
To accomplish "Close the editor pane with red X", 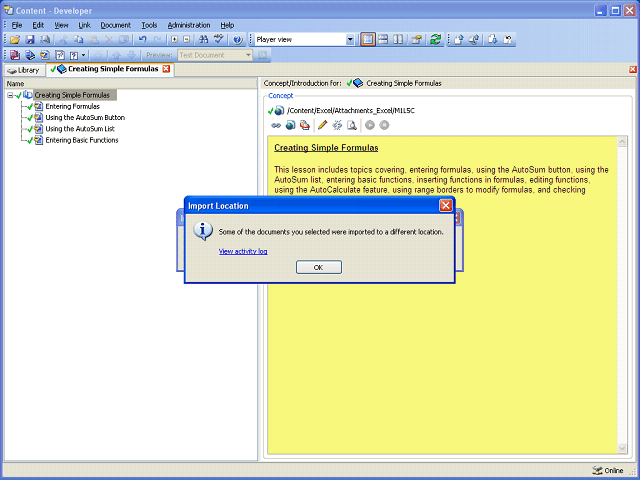I will coord(633,69).
